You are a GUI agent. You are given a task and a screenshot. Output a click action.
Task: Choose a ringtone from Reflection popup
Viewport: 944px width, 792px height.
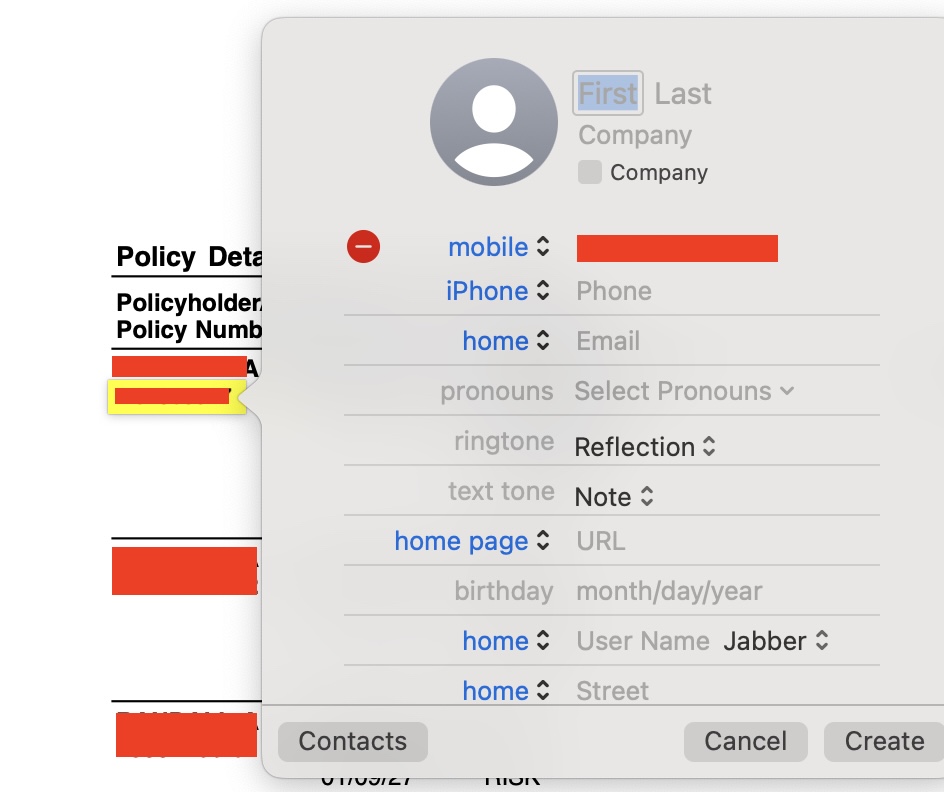click(x=645, y=447)
